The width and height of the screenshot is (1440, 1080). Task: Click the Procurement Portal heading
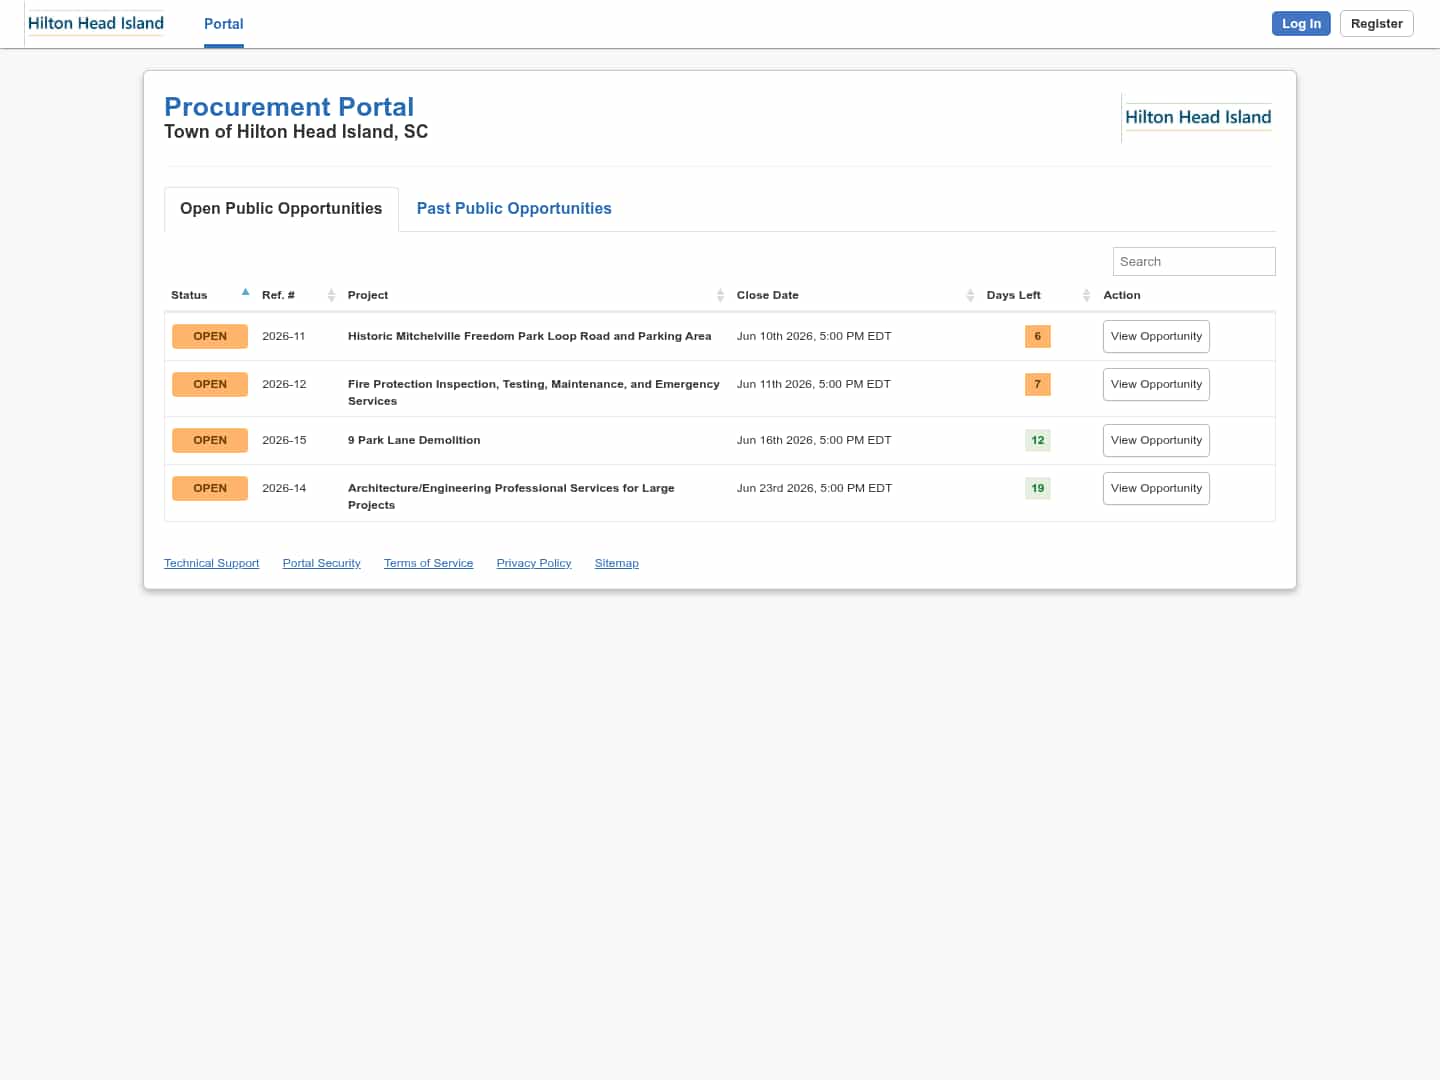point(289,107)
